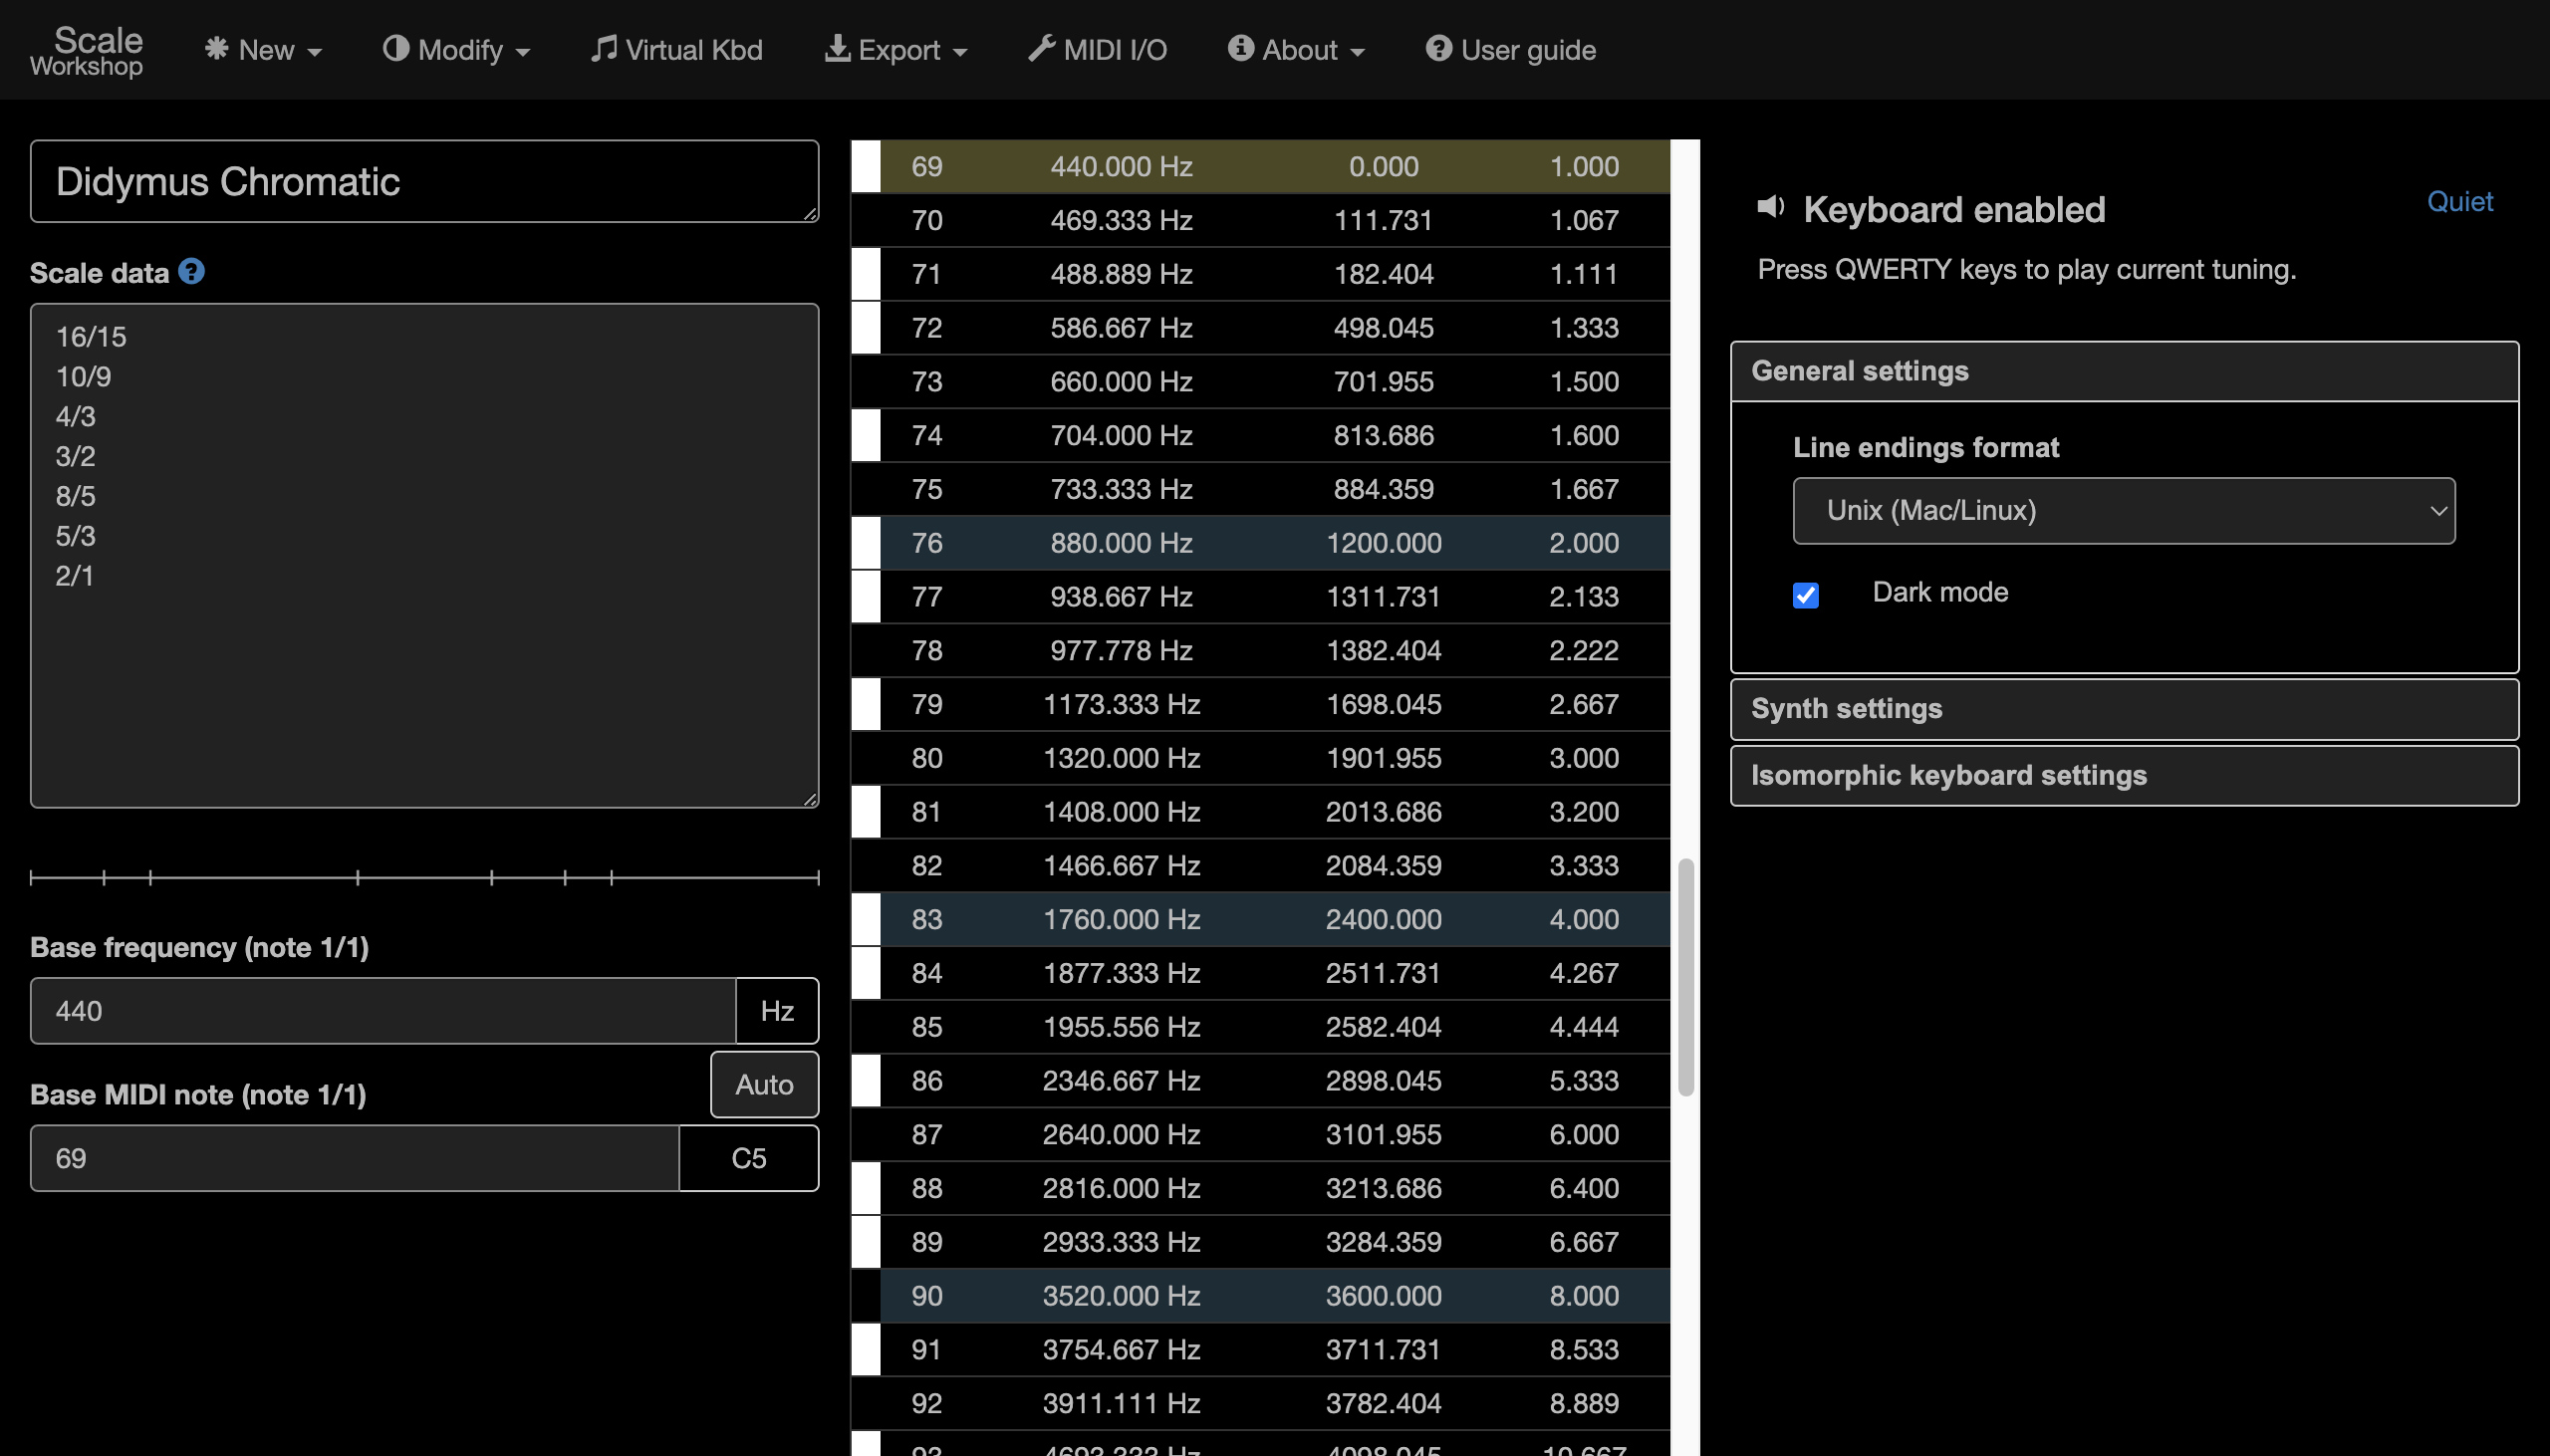Viewport: 2550px width, 1456px height.
Task: Click the Modify half-circle icon
Action: point(396,48)
